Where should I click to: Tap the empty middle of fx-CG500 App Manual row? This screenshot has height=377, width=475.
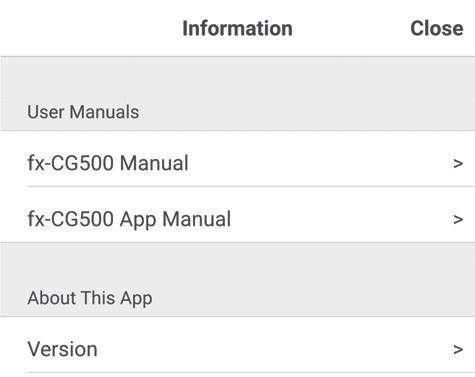tap(342, 215)
